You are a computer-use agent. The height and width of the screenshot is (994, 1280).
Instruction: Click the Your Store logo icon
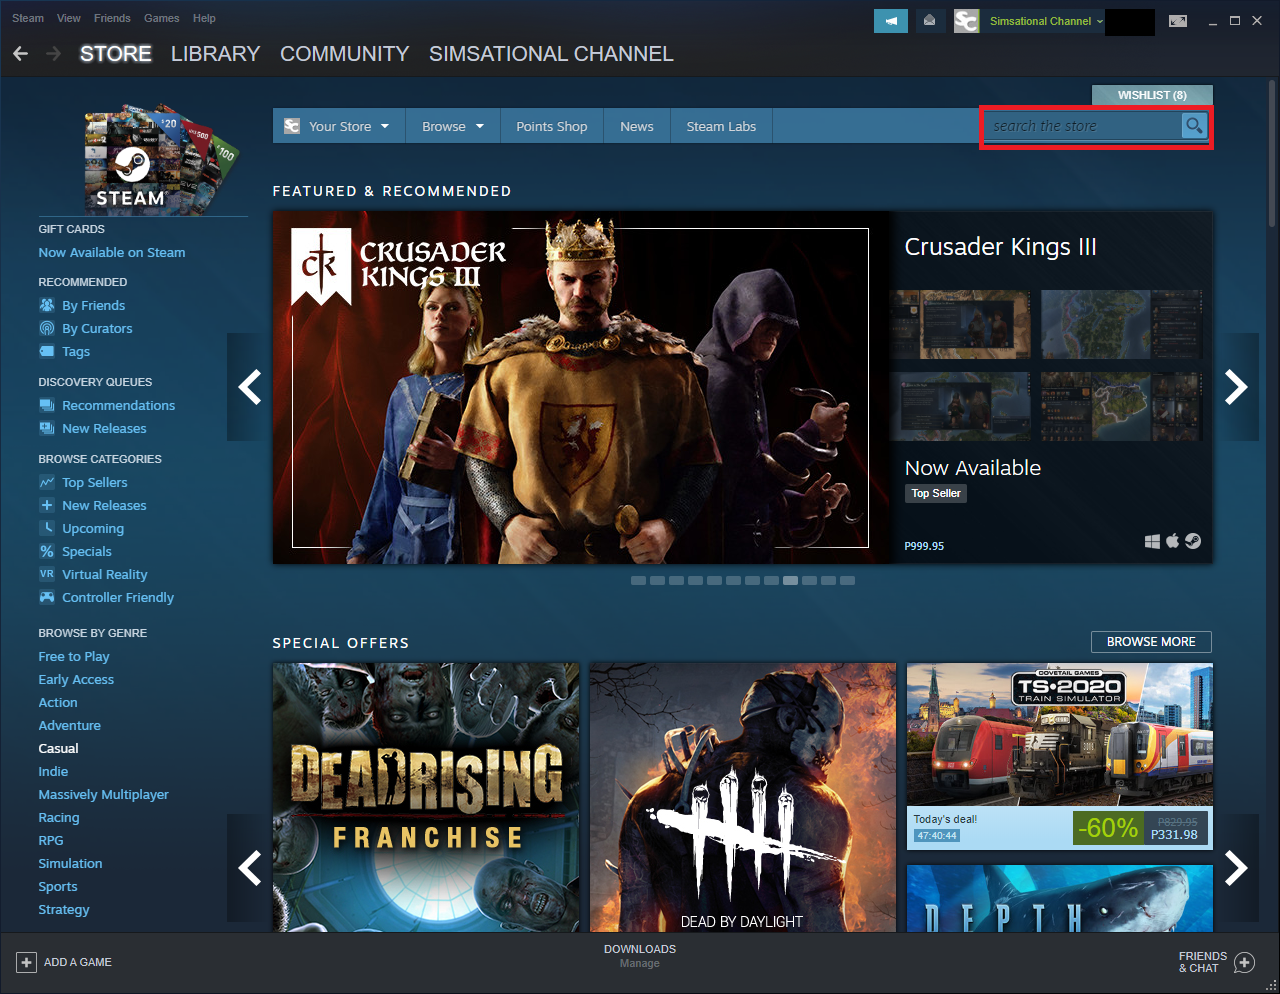(292, 126)
